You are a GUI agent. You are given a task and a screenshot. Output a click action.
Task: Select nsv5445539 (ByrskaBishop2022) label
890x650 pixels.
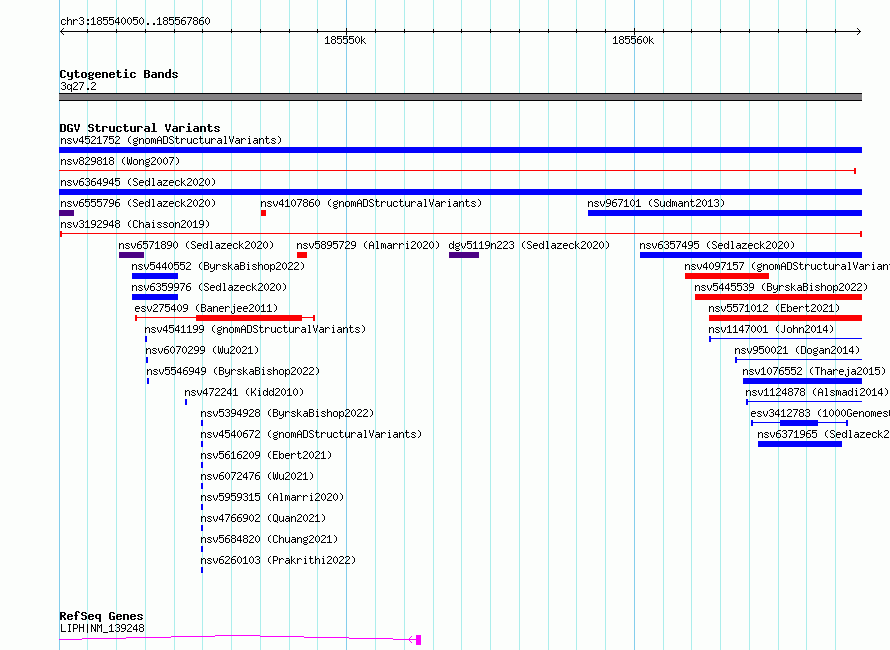click(x=781, y=287)
